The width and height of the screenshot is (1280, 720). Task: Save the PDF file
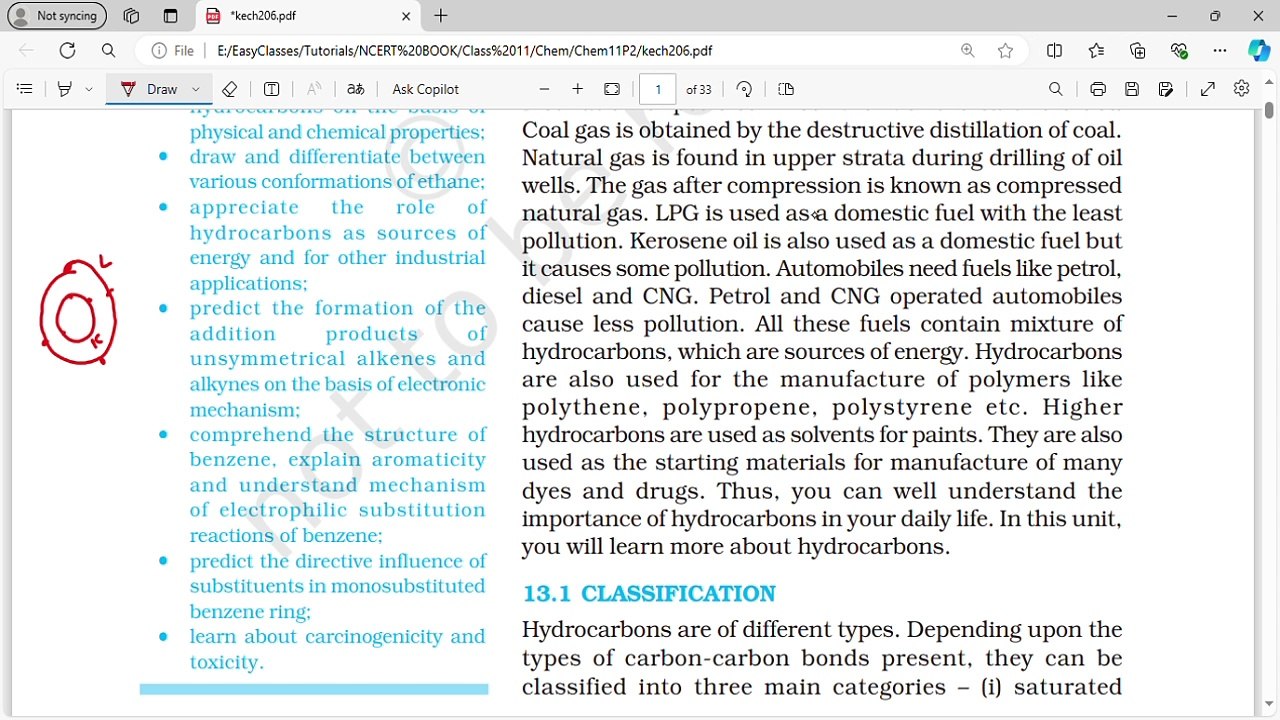click(x=1132, y=89)
